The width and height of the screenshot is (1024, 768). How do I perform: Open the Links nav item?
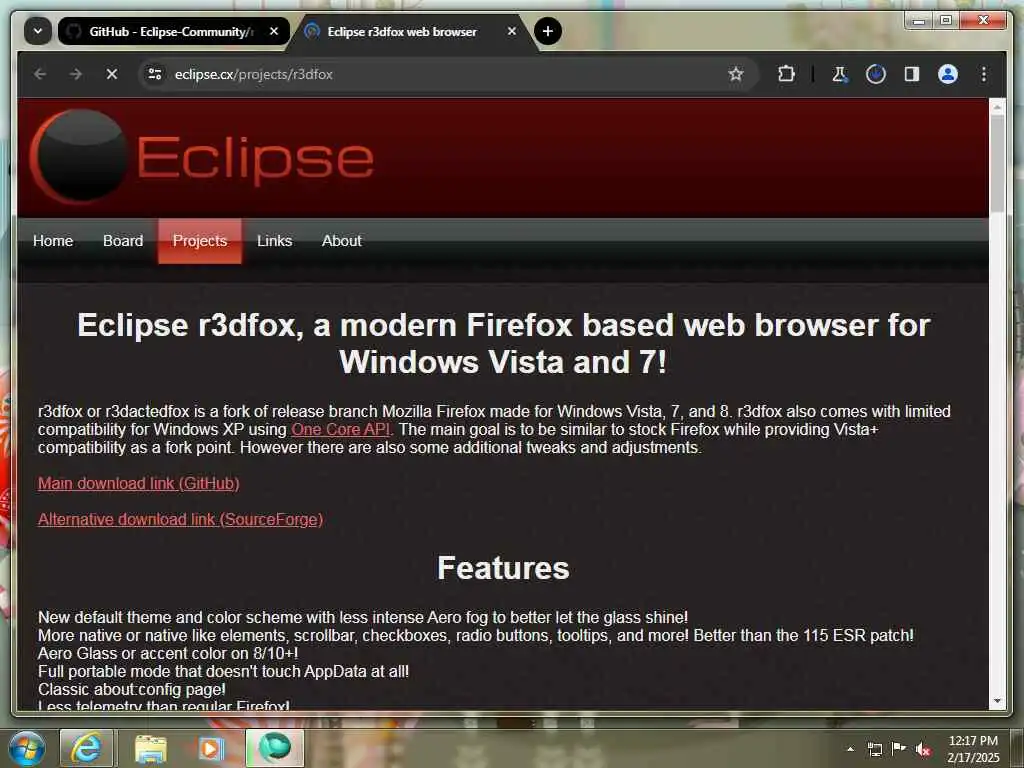[274, 241]
